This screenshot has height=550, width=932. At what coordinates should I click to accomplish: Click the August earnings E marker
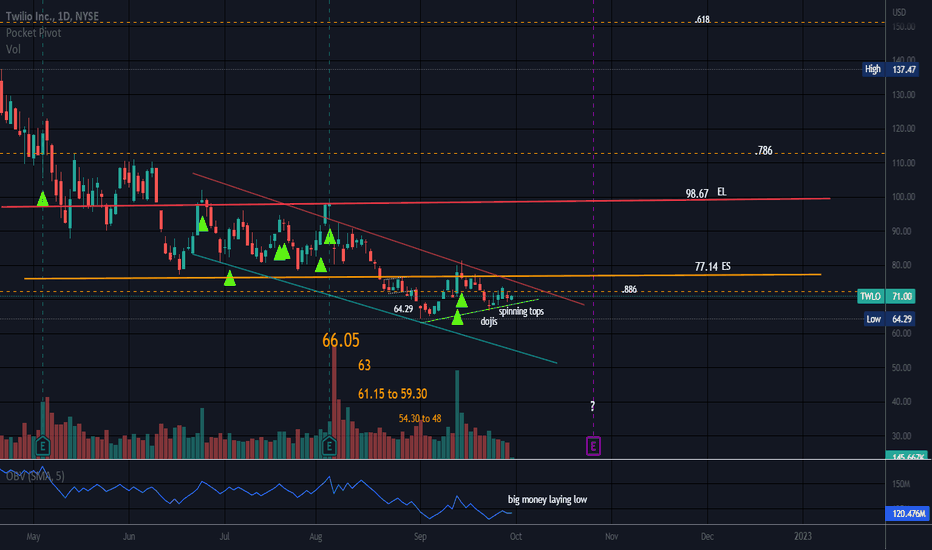click(x=329, y=445)
